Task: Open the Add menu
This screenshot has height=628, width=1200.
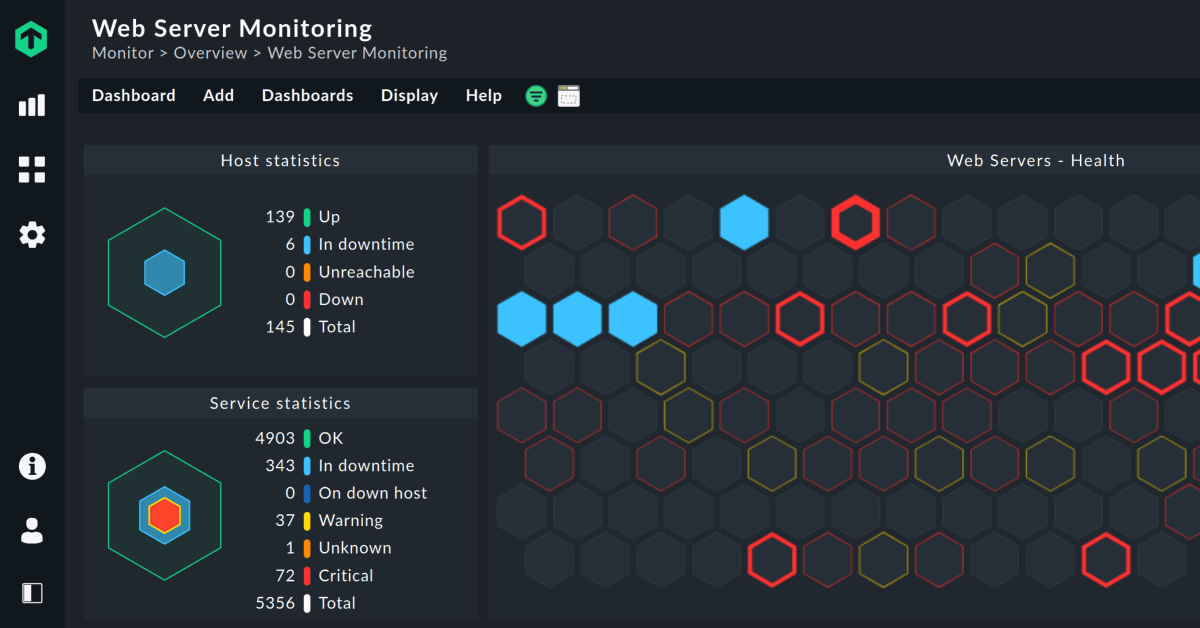Action: [x=218, y=96]
